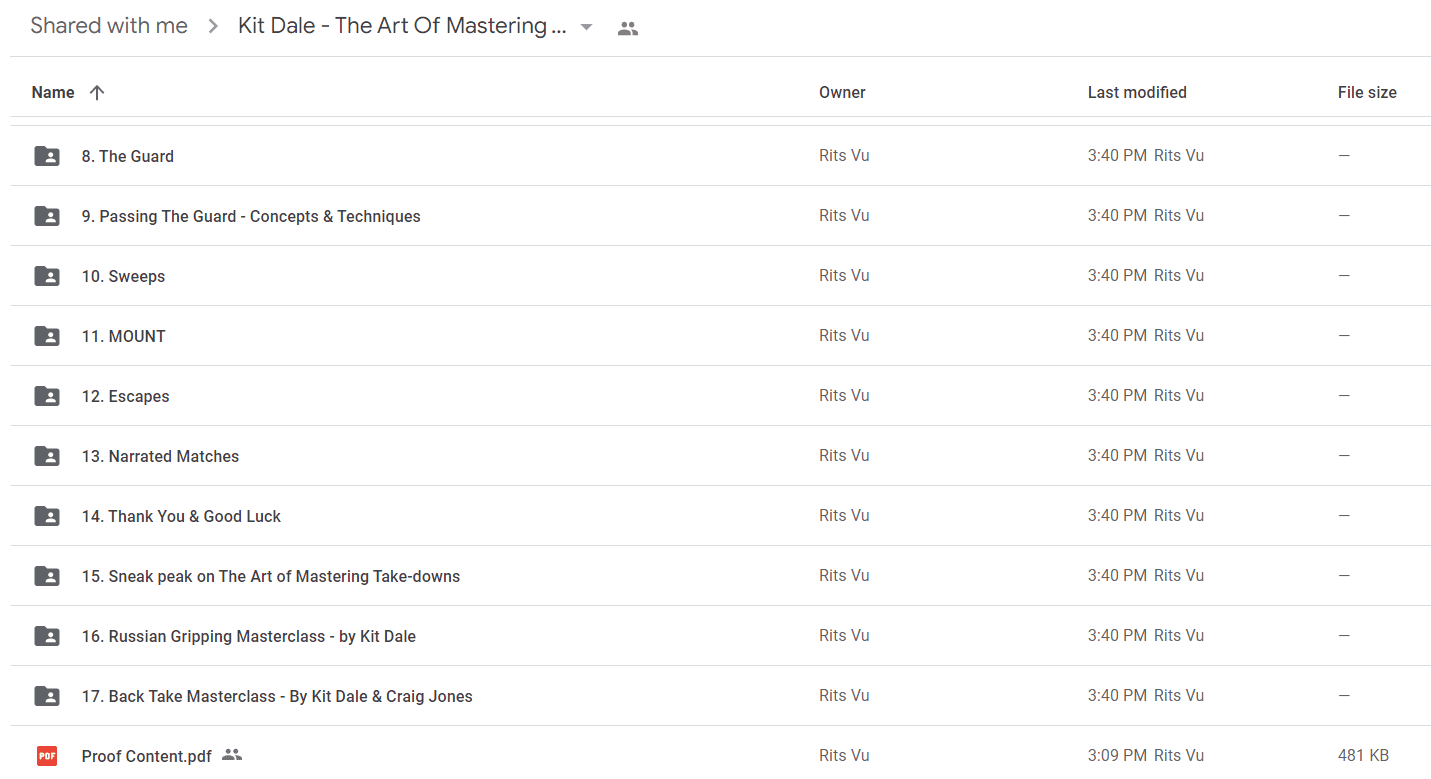Sort files by Last modified header
Screen dimensions: 1431x779
click(x=1137, y=92)
